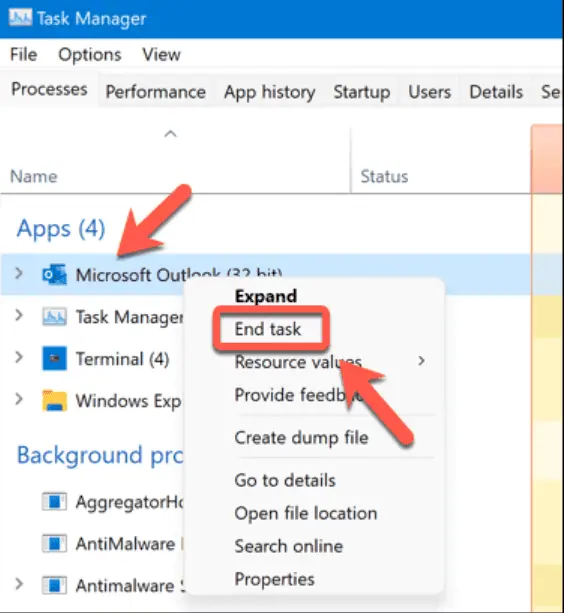Viewport: 564px width, 613px height.
Task: Click the Microsoft Outlook app icon
Action: pos(54,274)
